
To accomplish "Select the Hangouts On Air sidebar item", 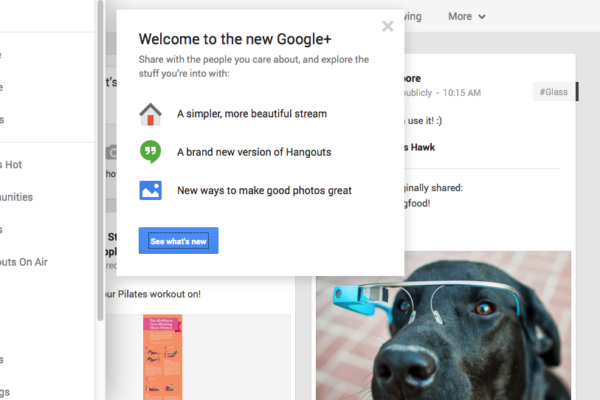I will [24, 262].
